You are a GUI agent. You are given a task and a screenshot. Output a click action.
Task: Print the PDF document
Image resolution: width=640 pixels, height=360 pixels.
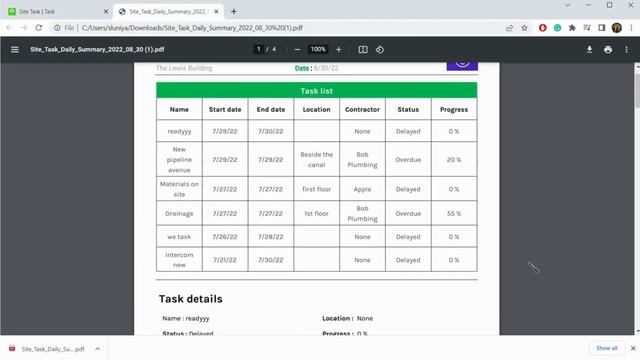608,49
